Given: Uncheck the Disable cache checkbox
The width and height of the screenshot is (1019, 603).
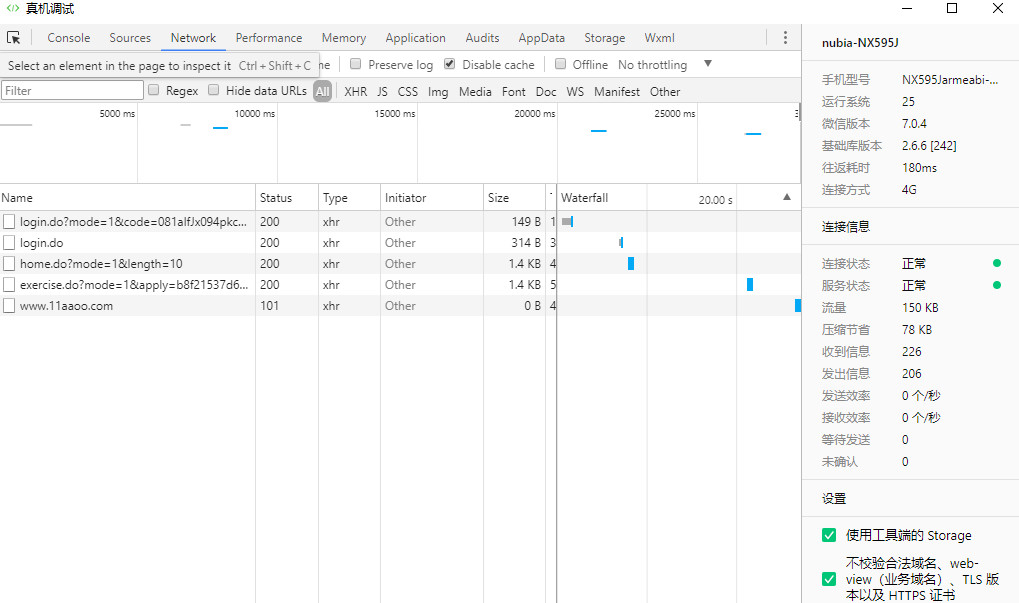Looking at the screenshot, I should 449,64.
